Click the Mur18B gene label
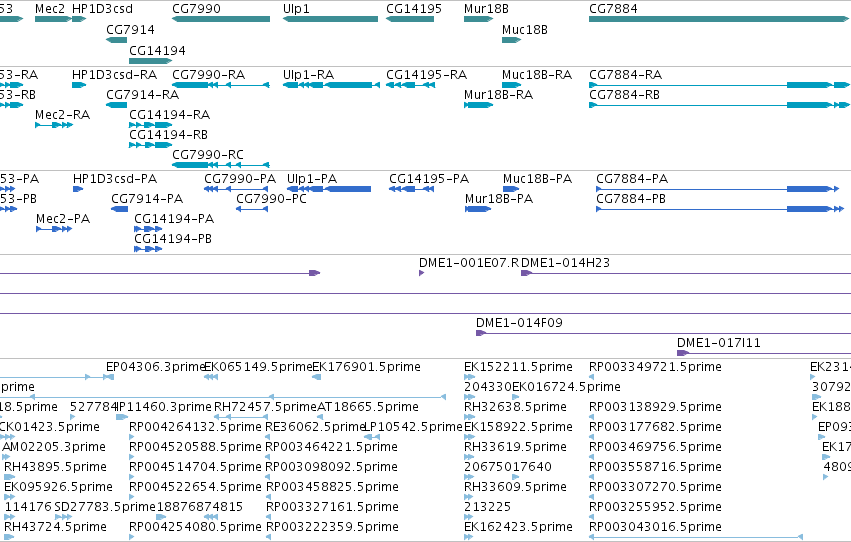 486,9
